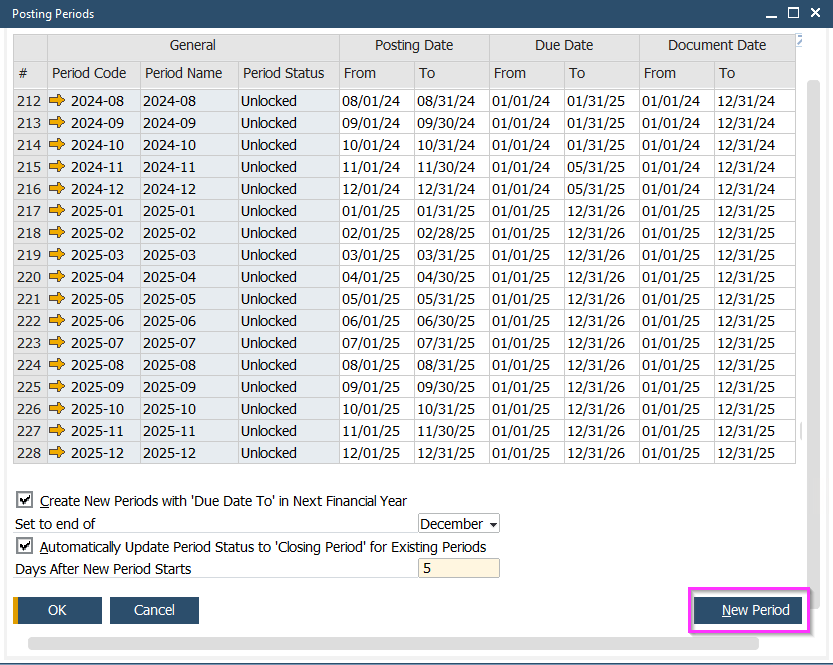
Task: Toggle Automatically Update Period Status checkbox
Action: [x=24, y=547]
